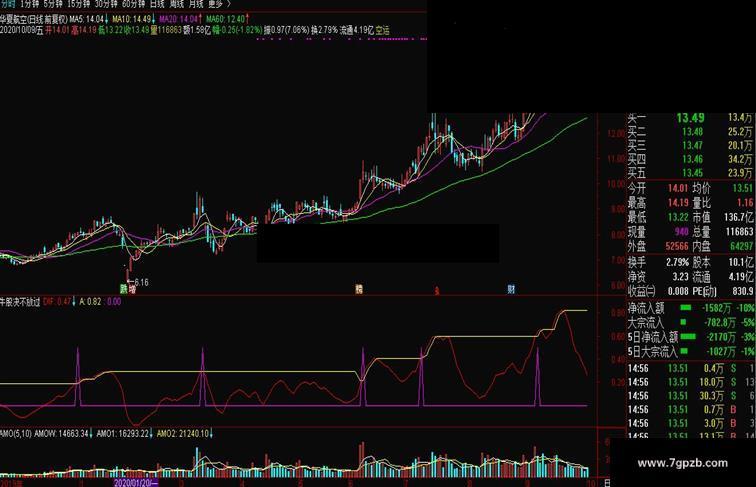
Task: Switch to the 分时 intraday tab
Action: [8, 4]
